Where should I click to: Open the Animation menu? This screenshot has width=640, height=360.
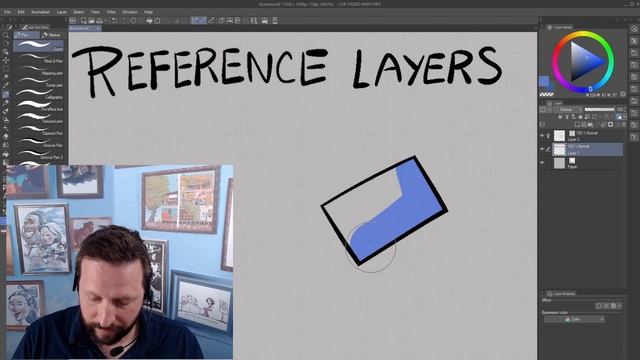40,12
